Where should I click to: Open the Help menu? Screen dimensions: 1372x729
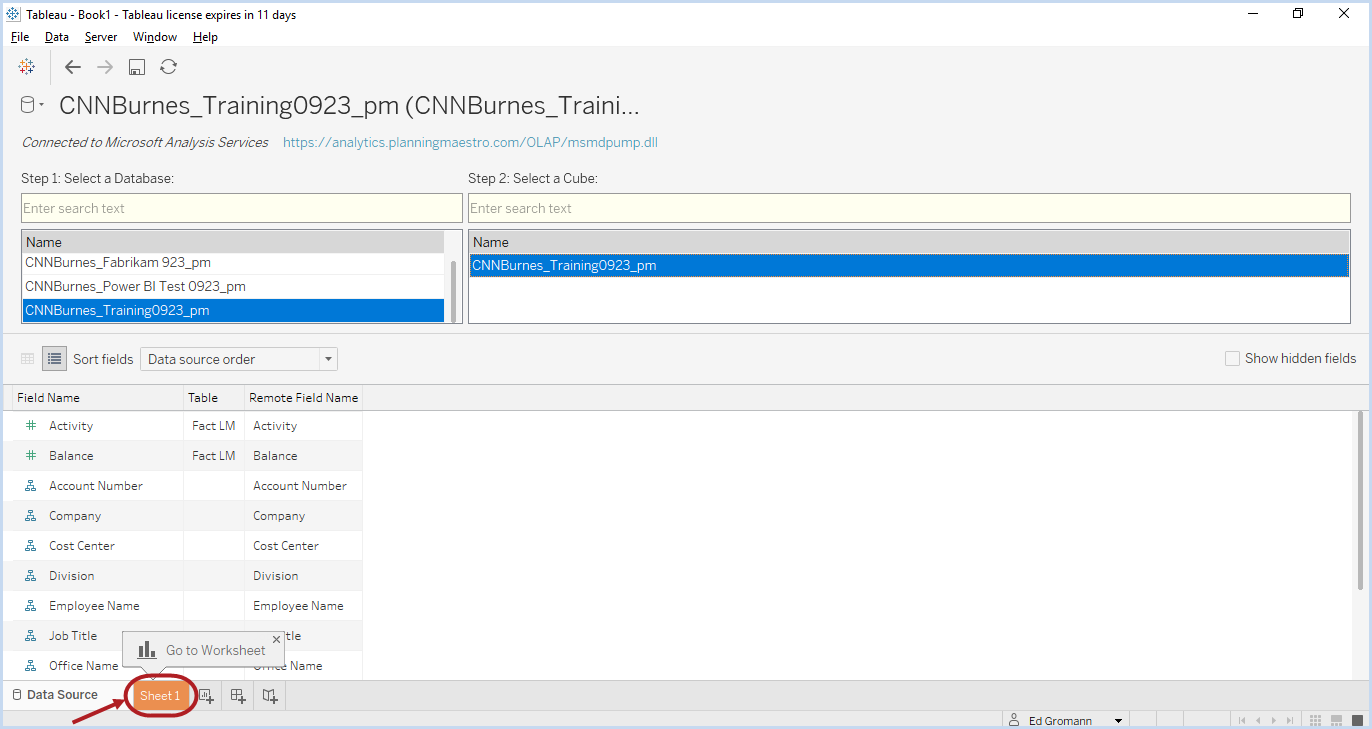(205, 37)
